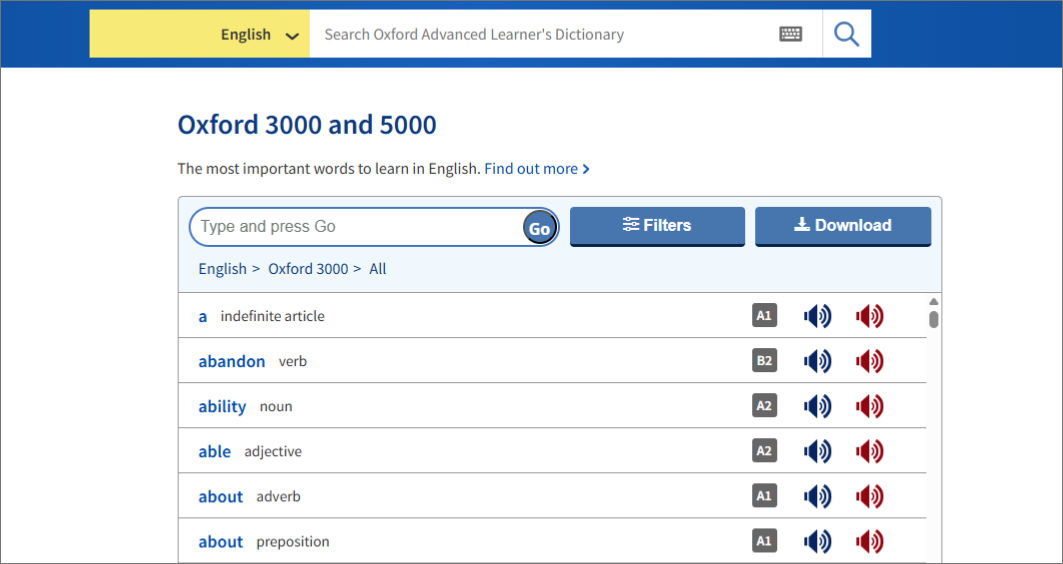
Task: Click 'indefinite article' text in first row
Action: pos(273,316)
